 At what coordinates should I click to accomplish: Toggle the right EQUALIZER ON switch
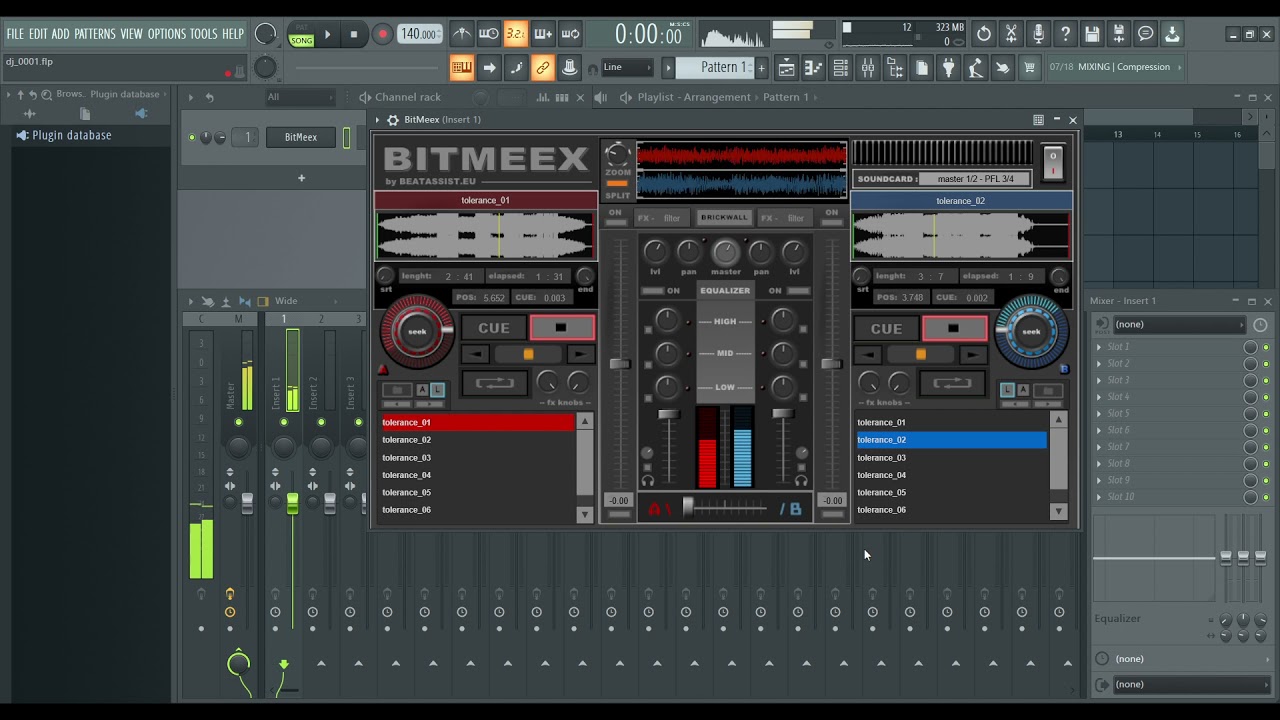pyautogui.click(x=798, y=291)
